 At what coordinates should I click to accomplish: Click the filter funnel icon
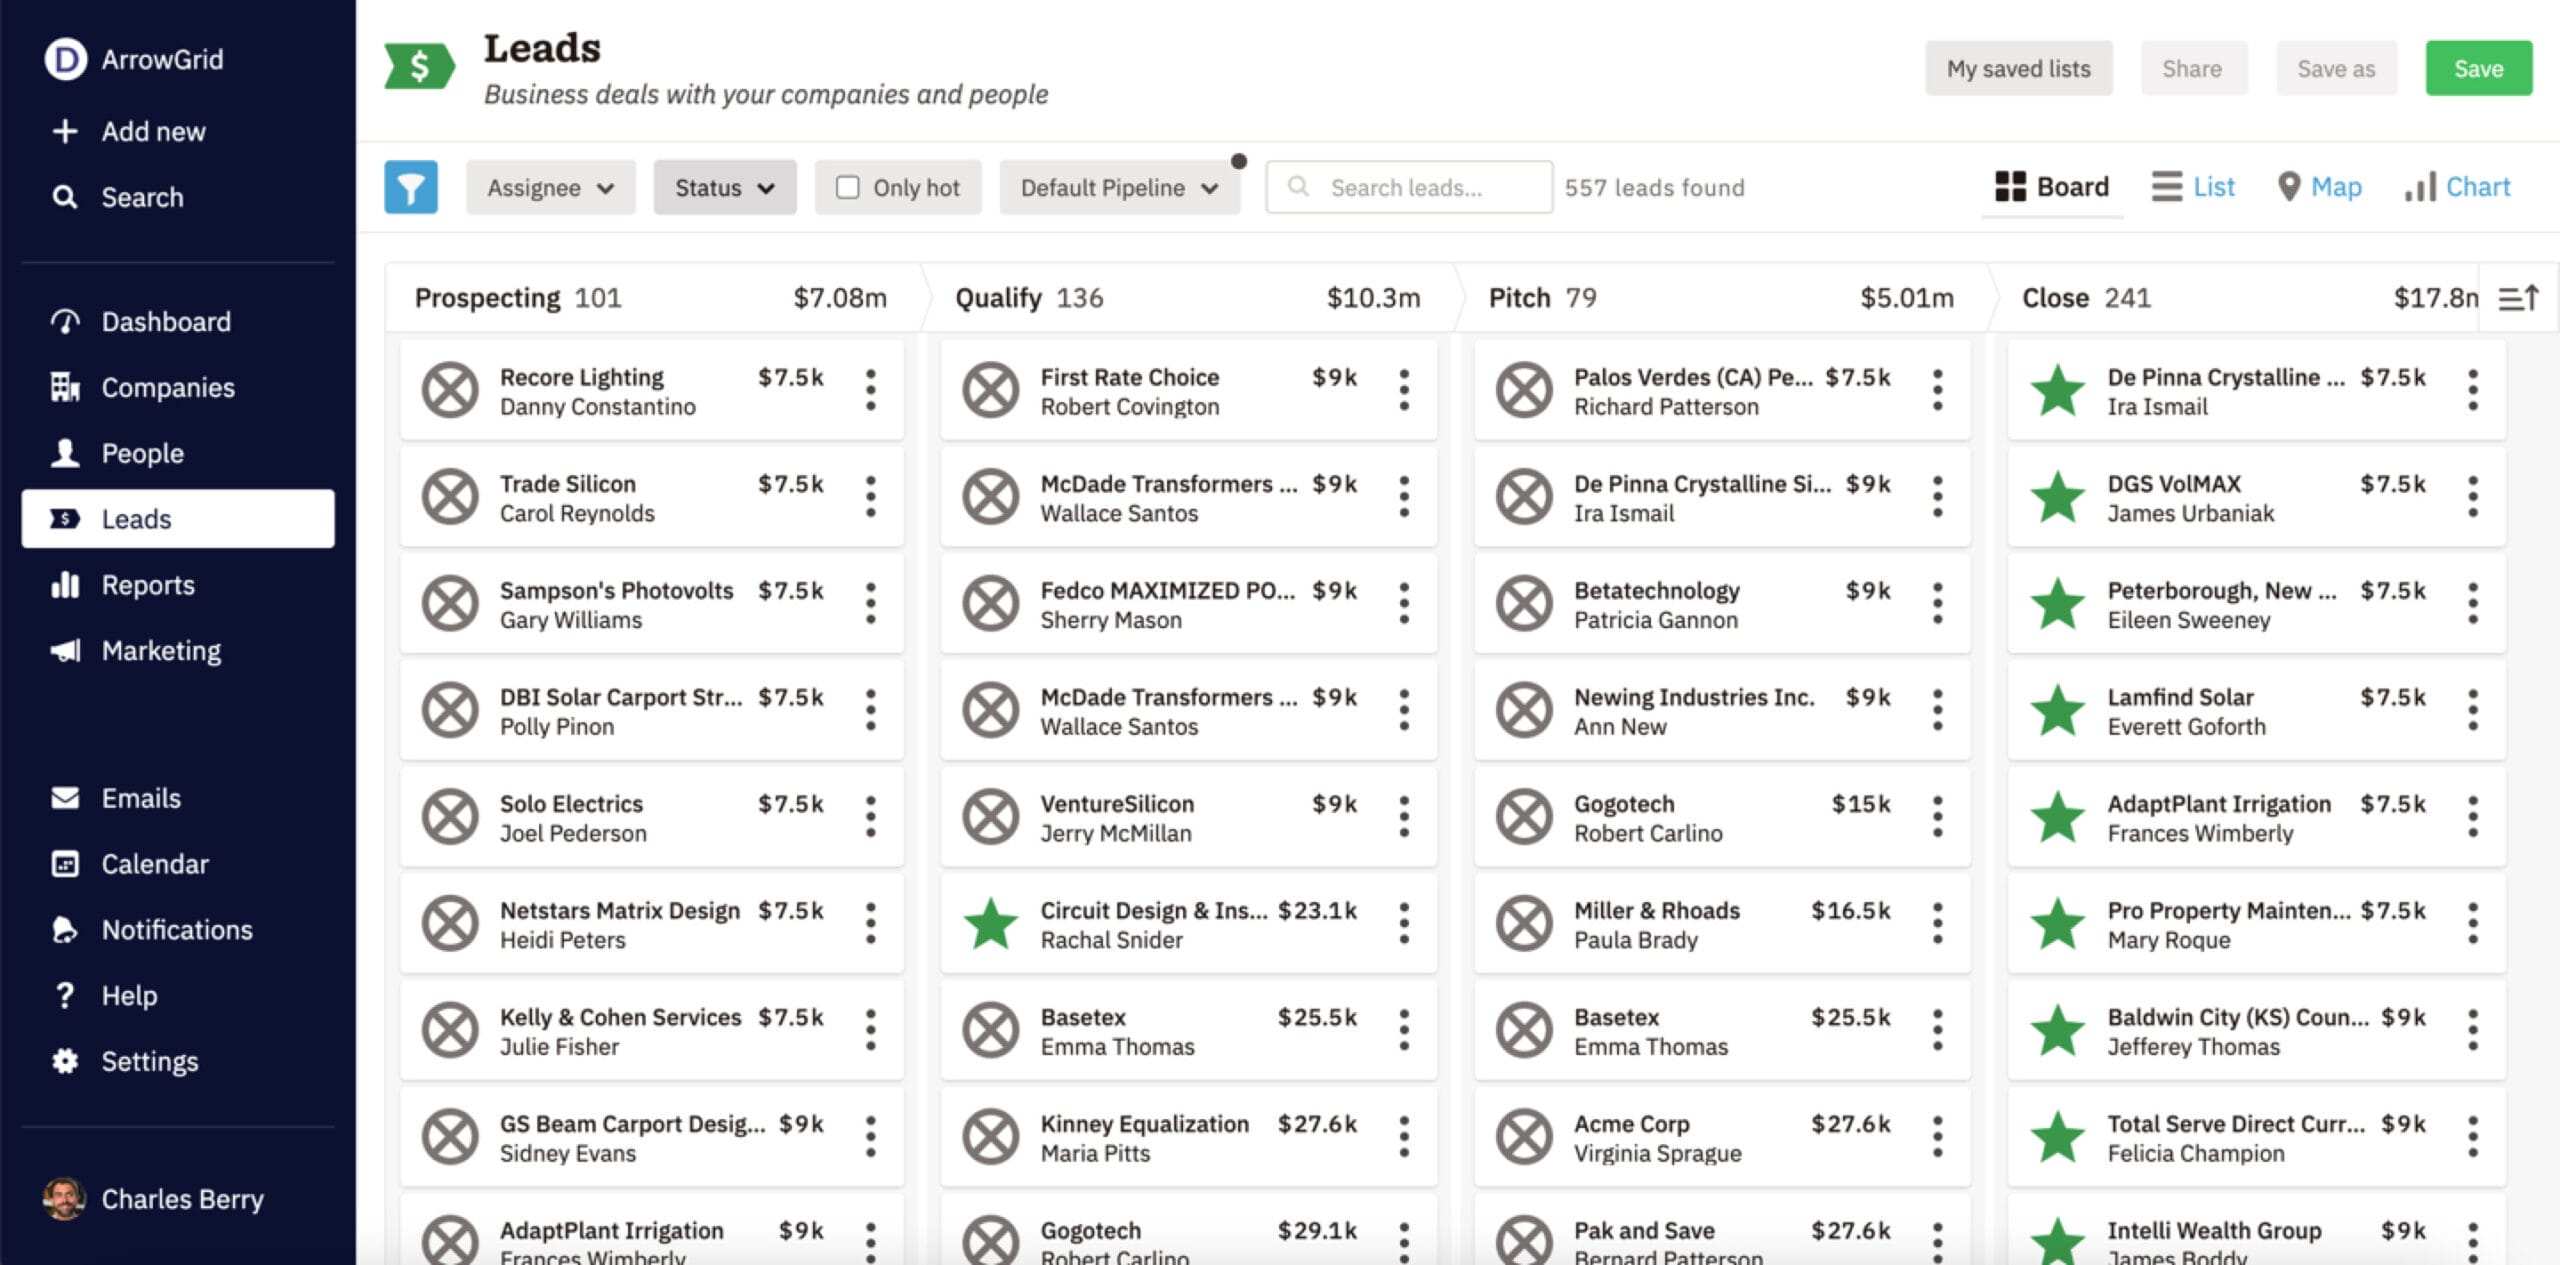[x=410, y=186]
